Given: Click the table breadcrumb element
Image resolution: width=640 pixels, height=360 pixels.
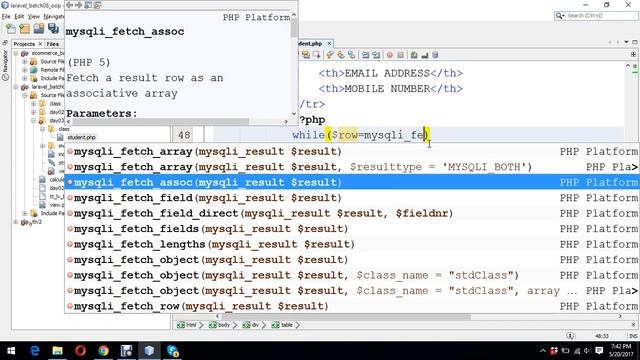Looking at the screenshot, I should pyautogui.click(x=282, y=325).
